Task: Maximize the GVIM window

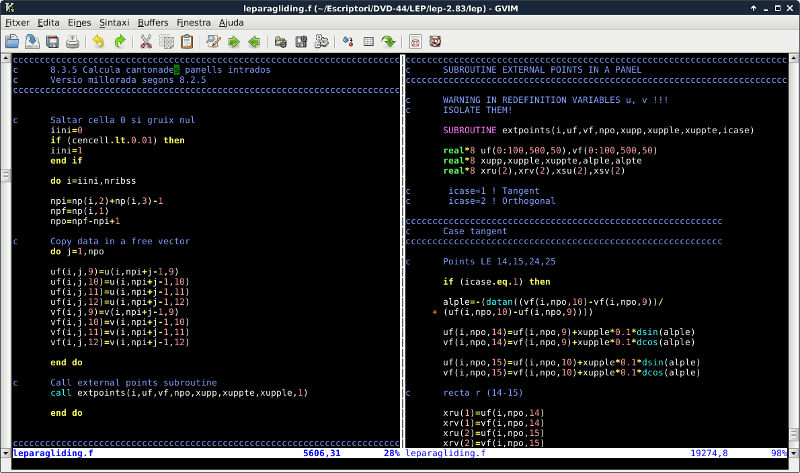Action: tap(778, 8)
